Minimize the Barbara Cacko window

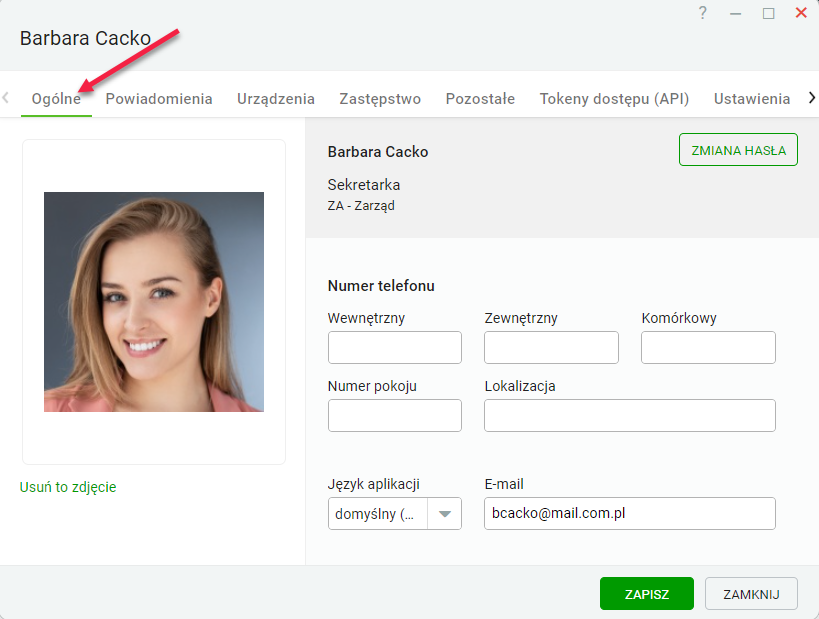tap(735, 14)
